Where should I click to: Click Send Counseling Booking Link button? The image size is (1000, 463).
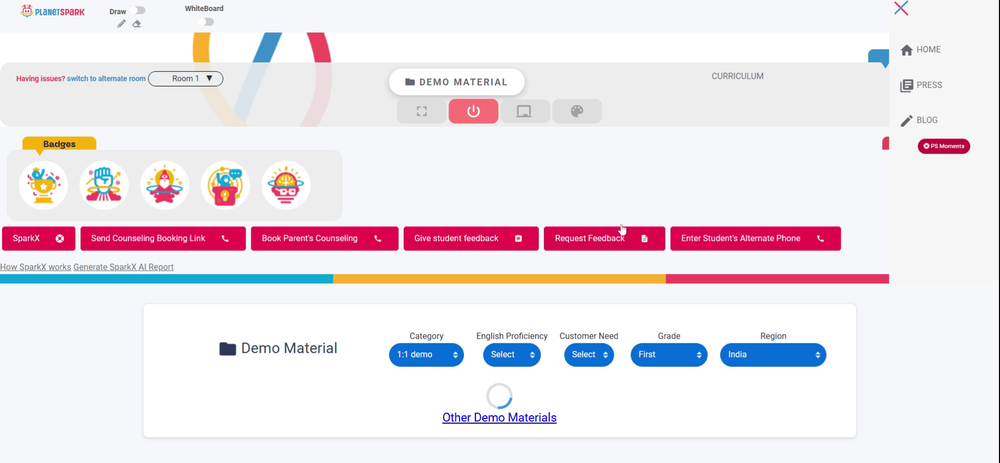point(163,239)
